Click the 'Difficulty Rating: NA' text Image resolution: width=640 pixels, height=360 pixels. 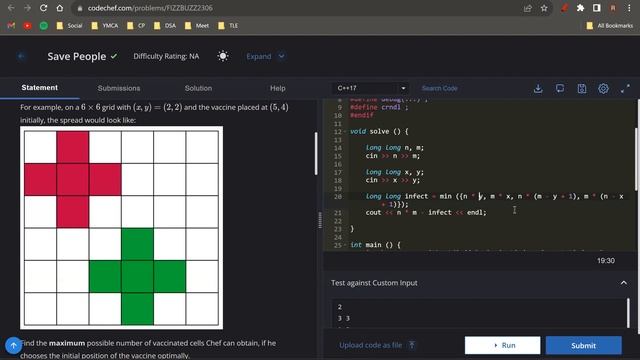tap(166, 56)
